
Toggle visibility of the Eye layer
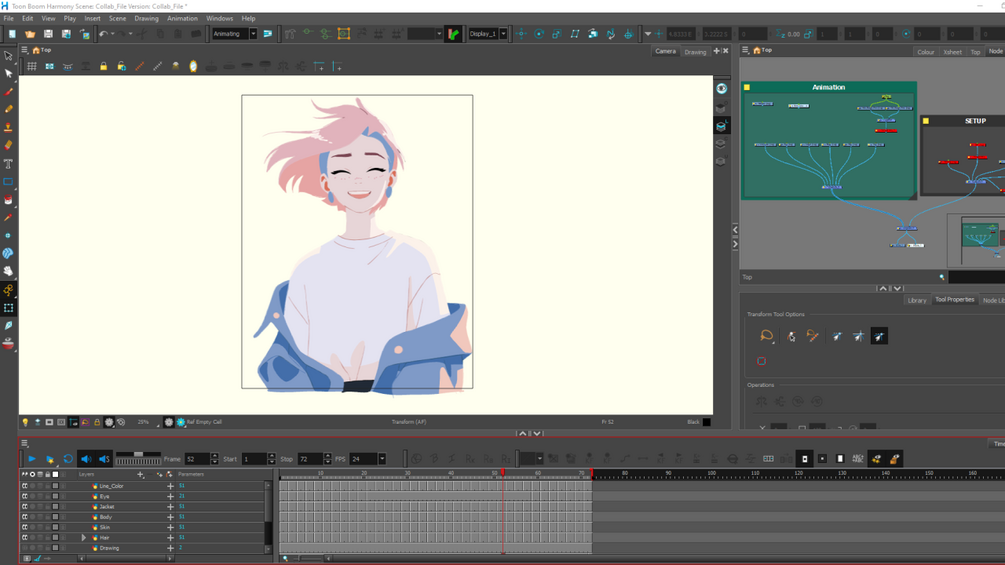pos(25,496)
